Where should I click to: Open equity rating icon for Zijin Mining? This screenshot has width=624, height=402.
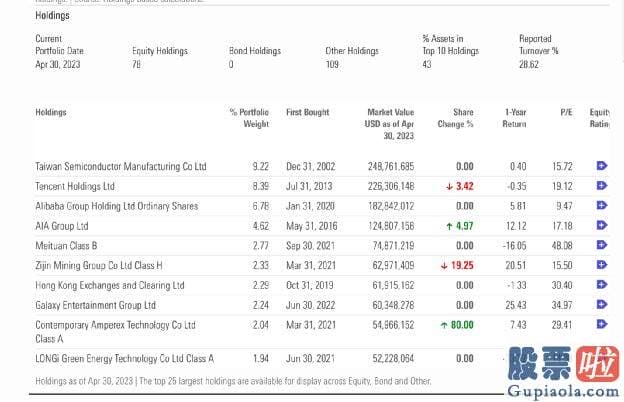click(x=602, y=265)
